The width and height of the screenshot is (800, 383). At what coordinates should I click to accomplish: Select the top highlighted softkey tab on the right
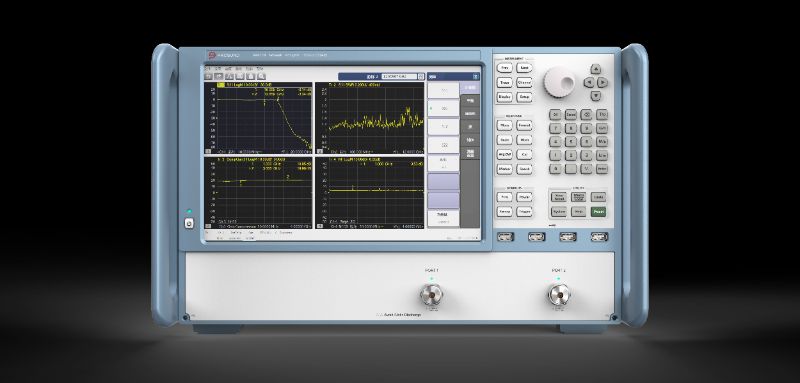(470, 88)
